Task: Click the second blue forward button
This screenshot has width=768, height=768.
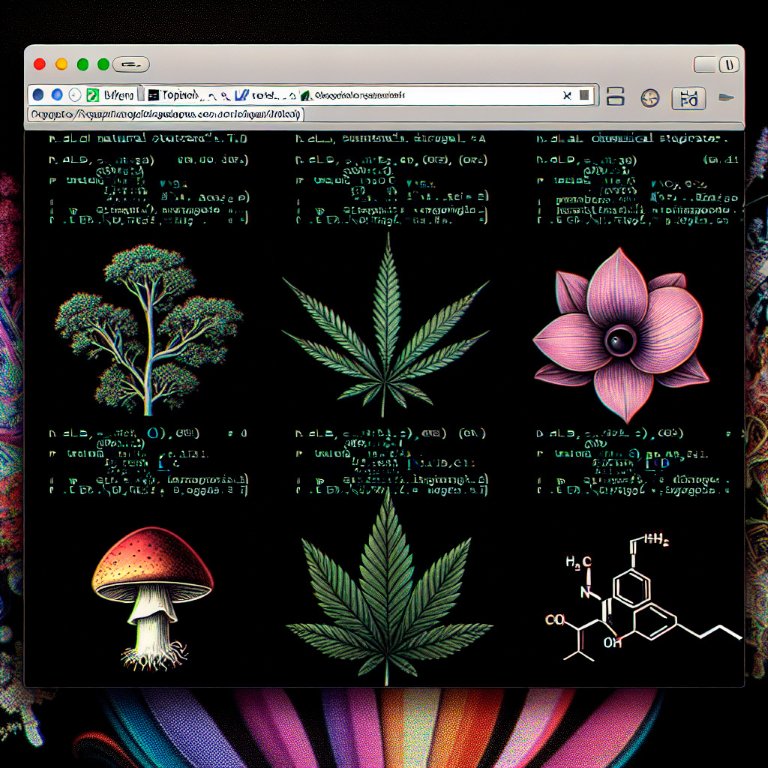Action: click(57, 95)
